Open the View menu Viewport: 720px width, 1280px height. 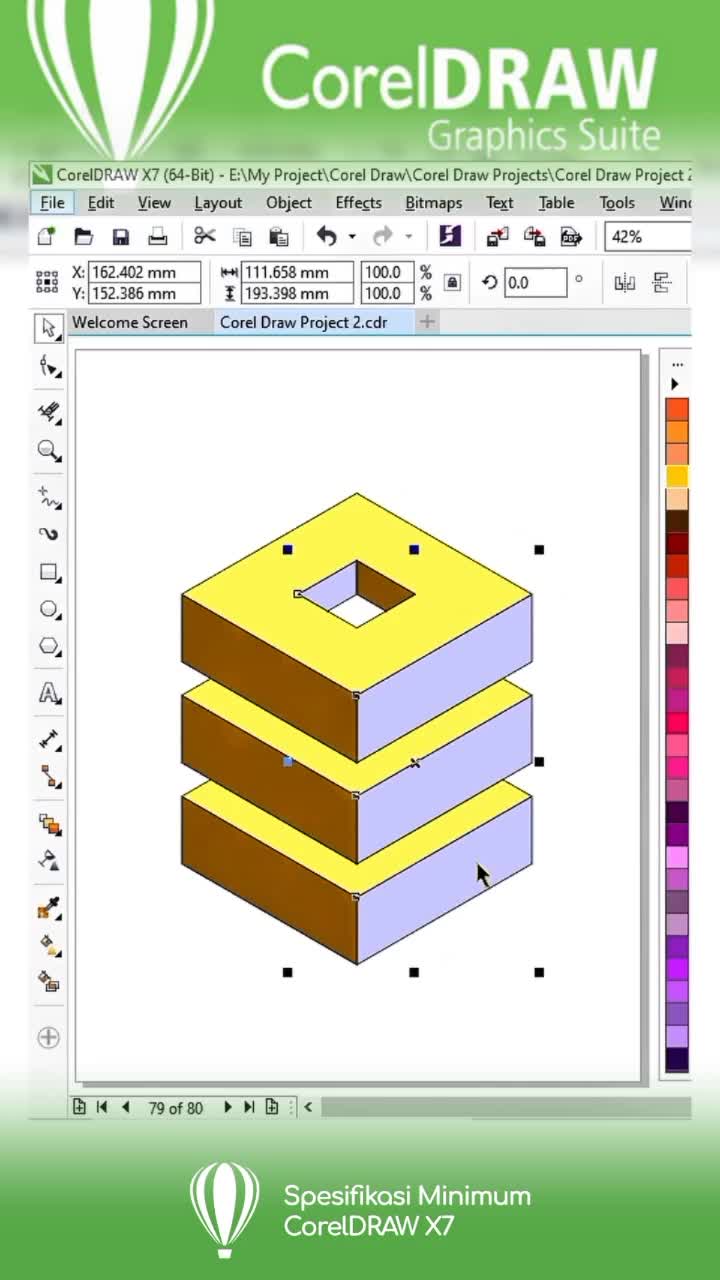click(154, 203)
